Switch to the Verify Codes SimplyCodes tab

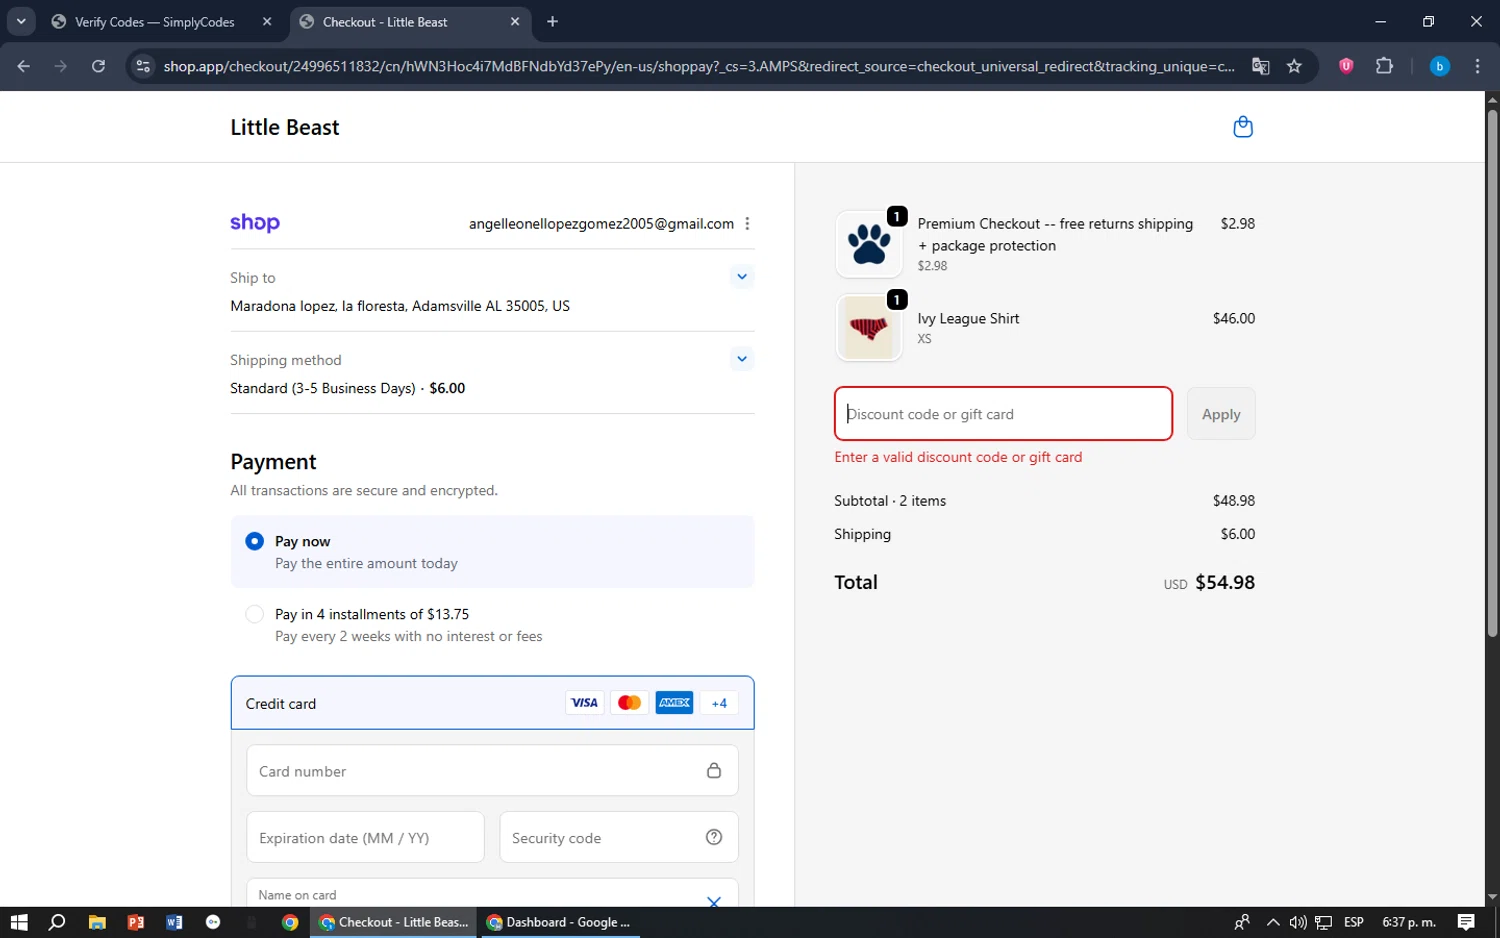click(155, 22)
